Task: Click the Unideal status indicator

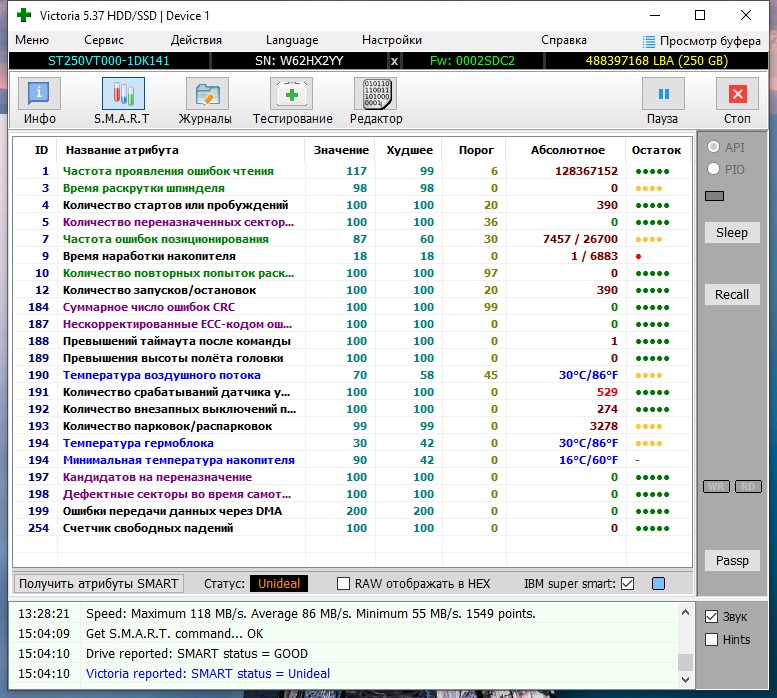Action: tap(279, 584)
